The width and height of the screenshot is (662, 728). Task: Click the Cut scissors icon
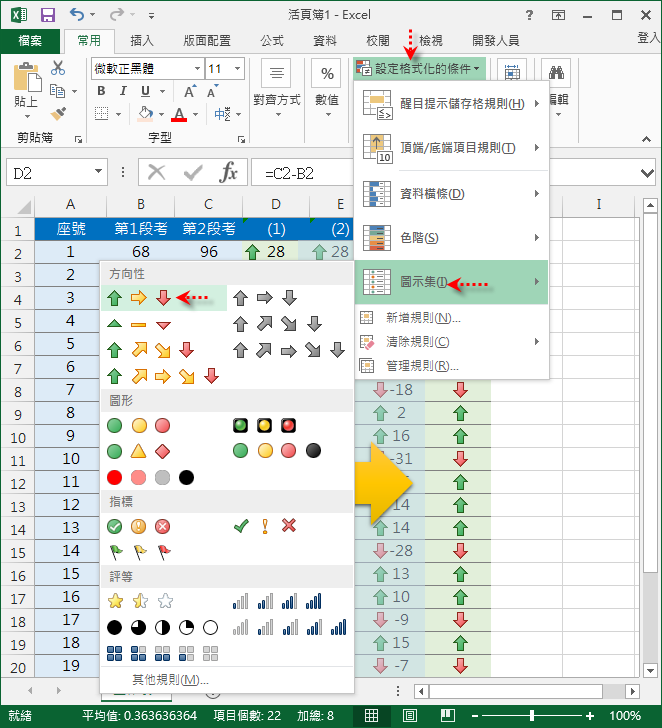58,68
